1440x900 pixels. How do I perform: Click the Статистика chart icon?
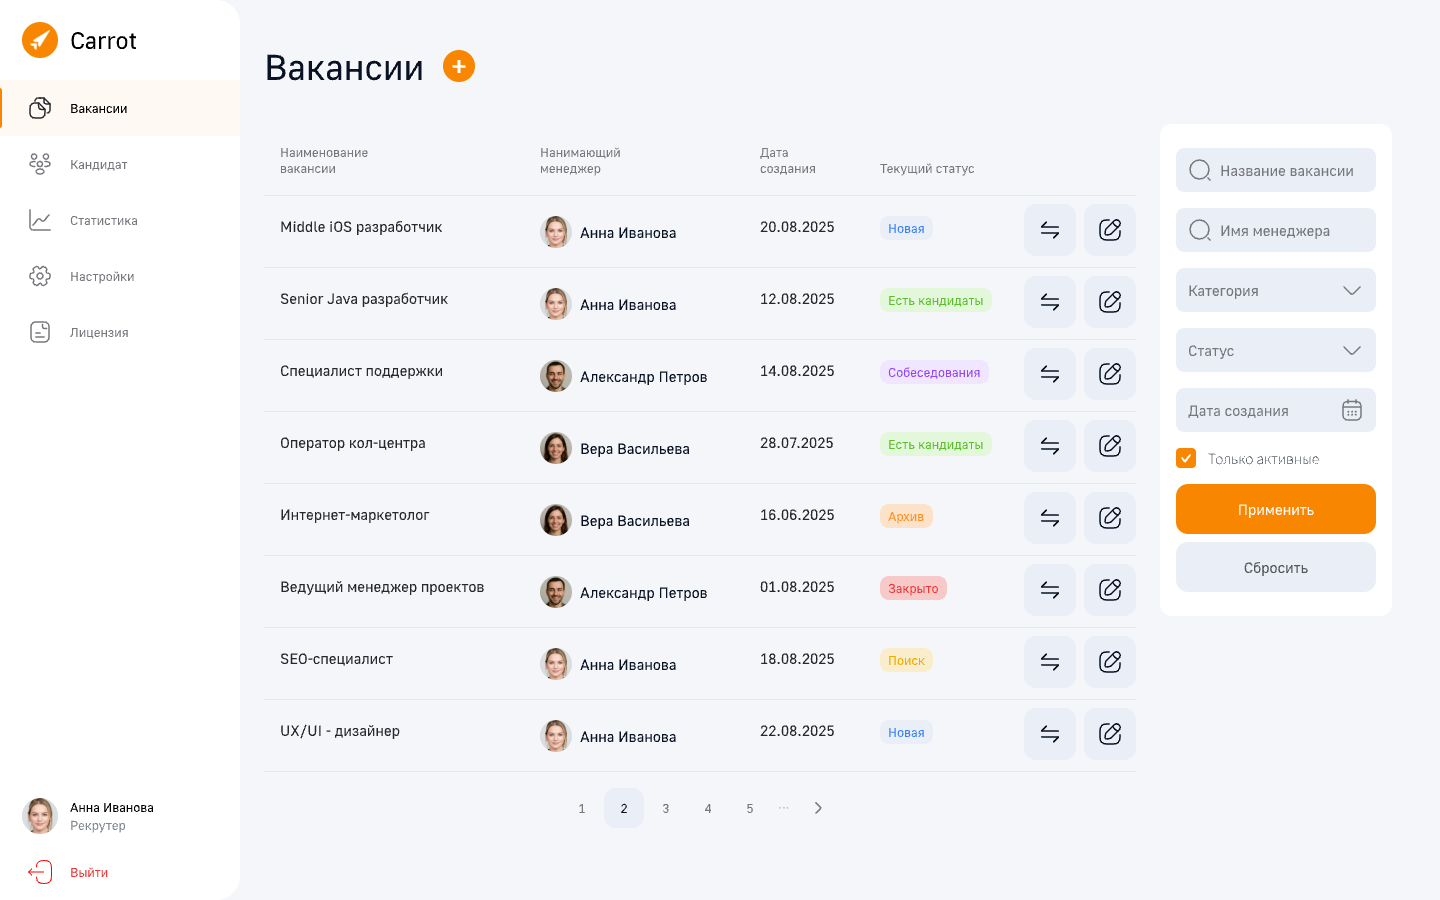coord(40,220)
